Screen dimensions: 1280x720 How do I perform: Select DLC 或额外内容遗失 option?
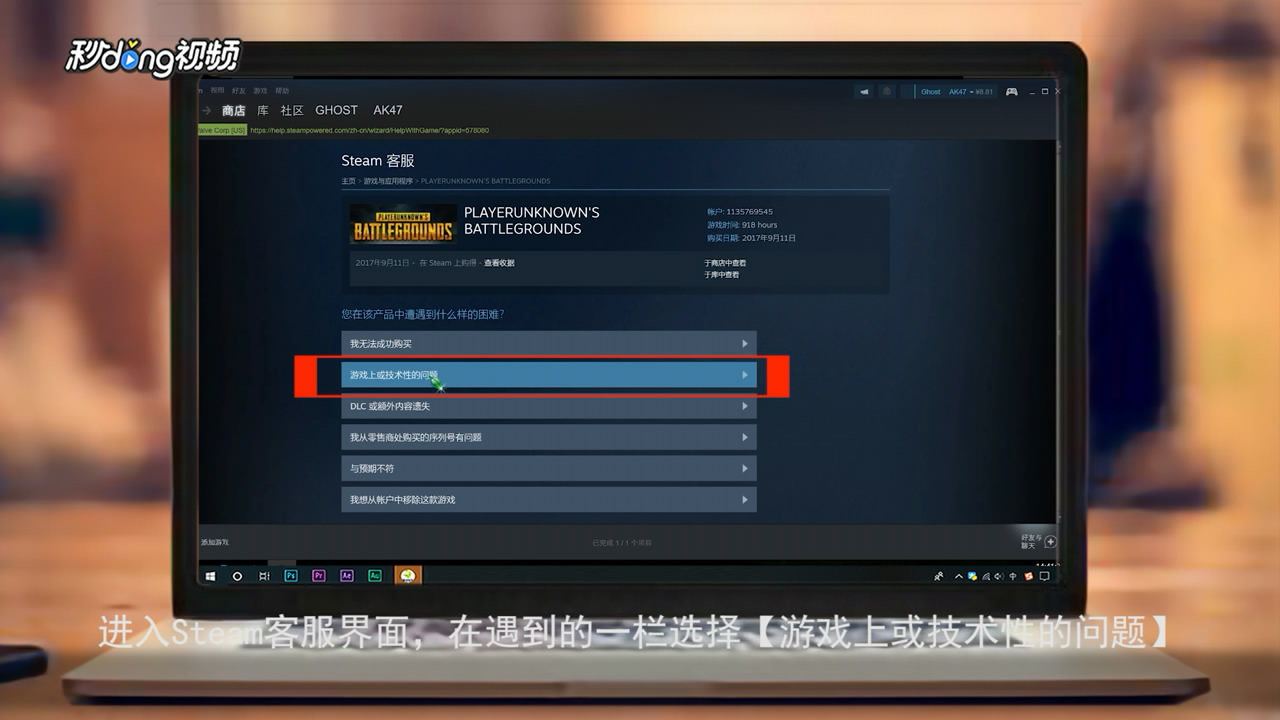click(548, 406)
